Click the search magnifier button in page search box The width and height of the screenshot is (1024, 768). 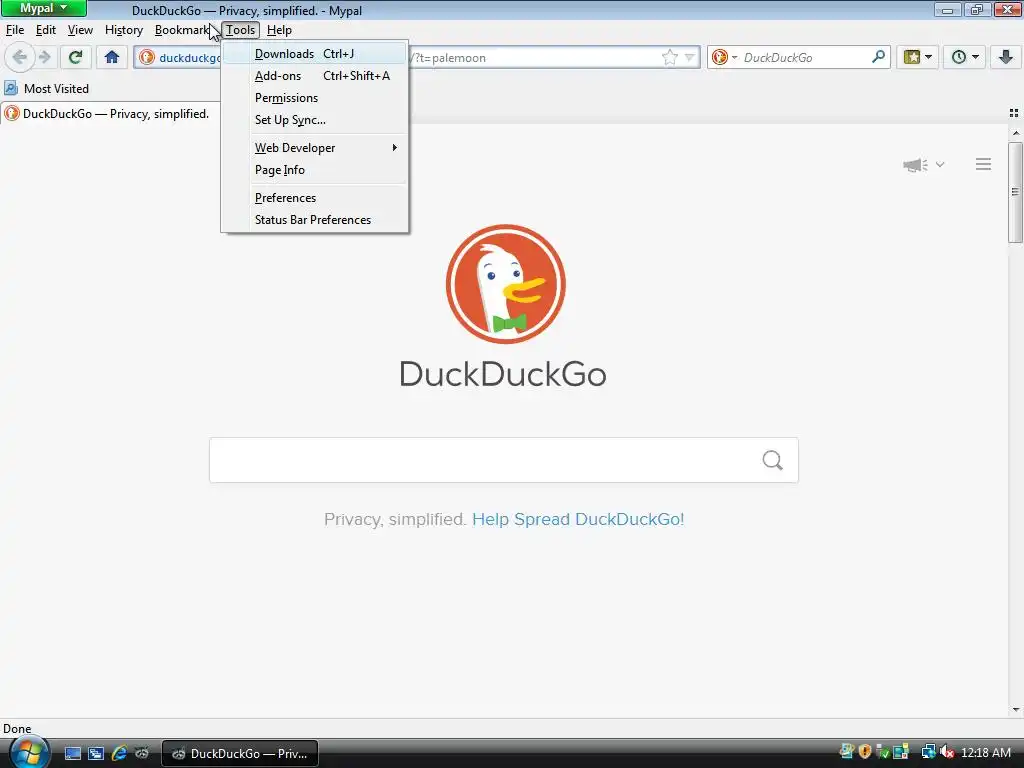point(773,460)
